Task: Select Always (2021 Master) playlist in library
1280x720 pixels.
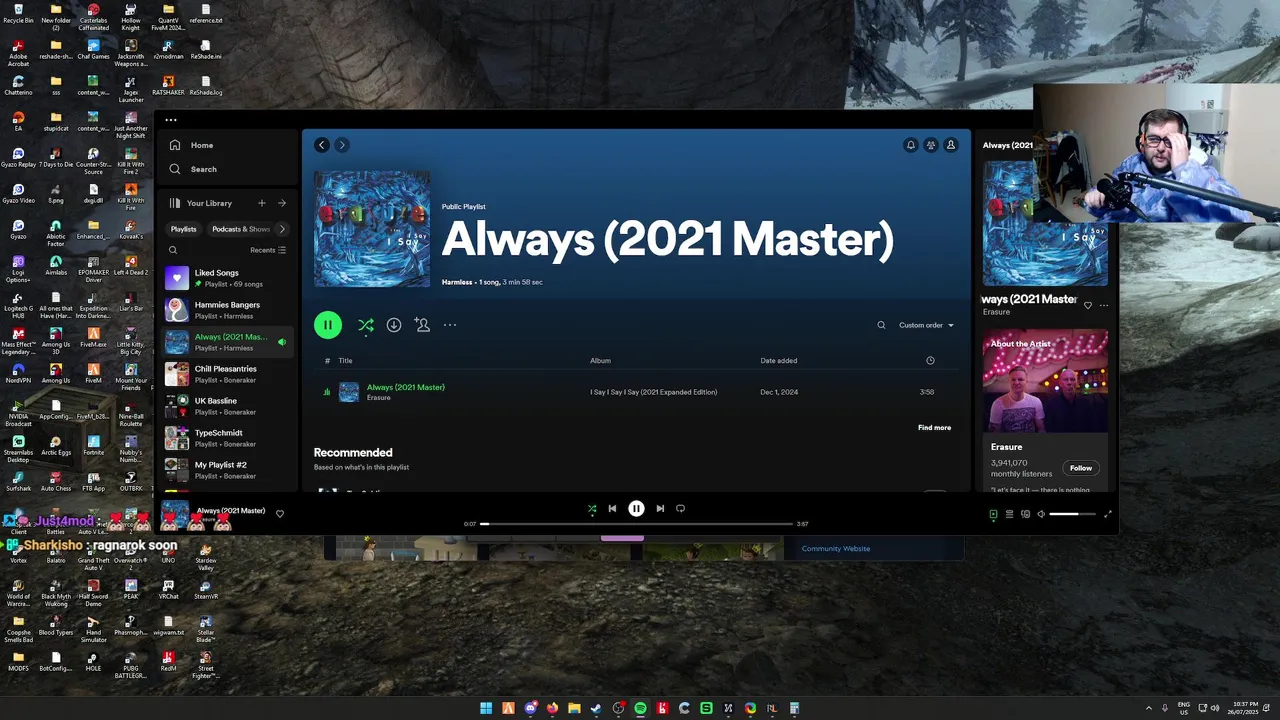Action: (x=227, y=341)
